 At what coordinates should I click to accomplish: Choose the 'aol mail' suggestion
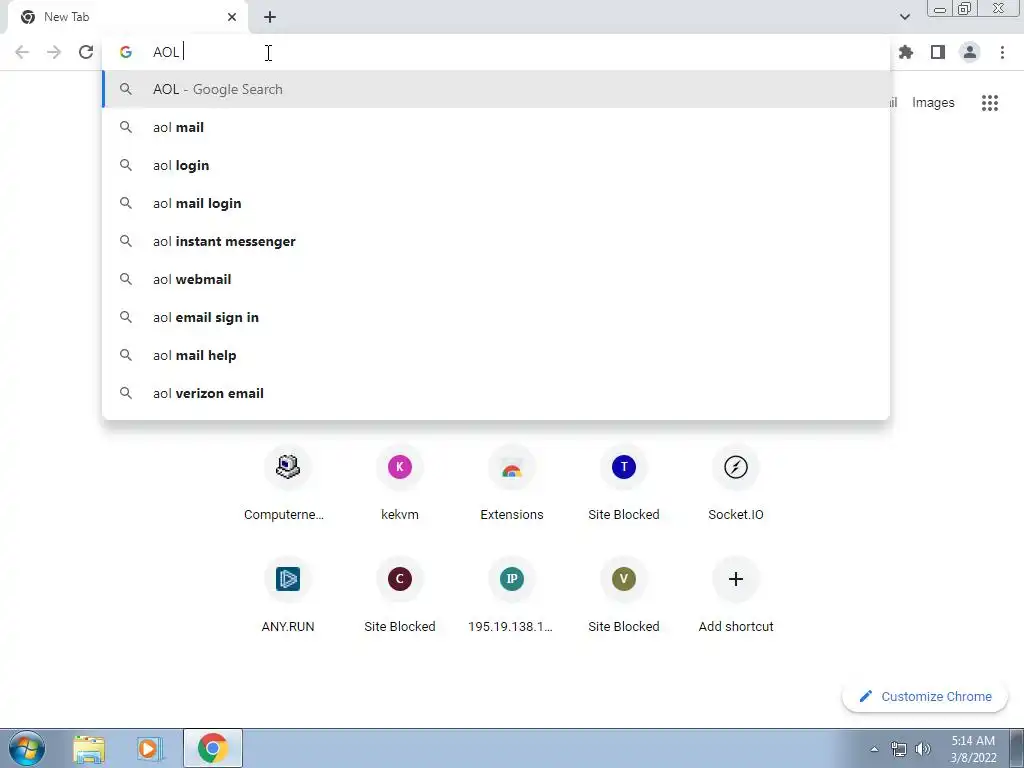pyautogui.click(x=496, y=127)
